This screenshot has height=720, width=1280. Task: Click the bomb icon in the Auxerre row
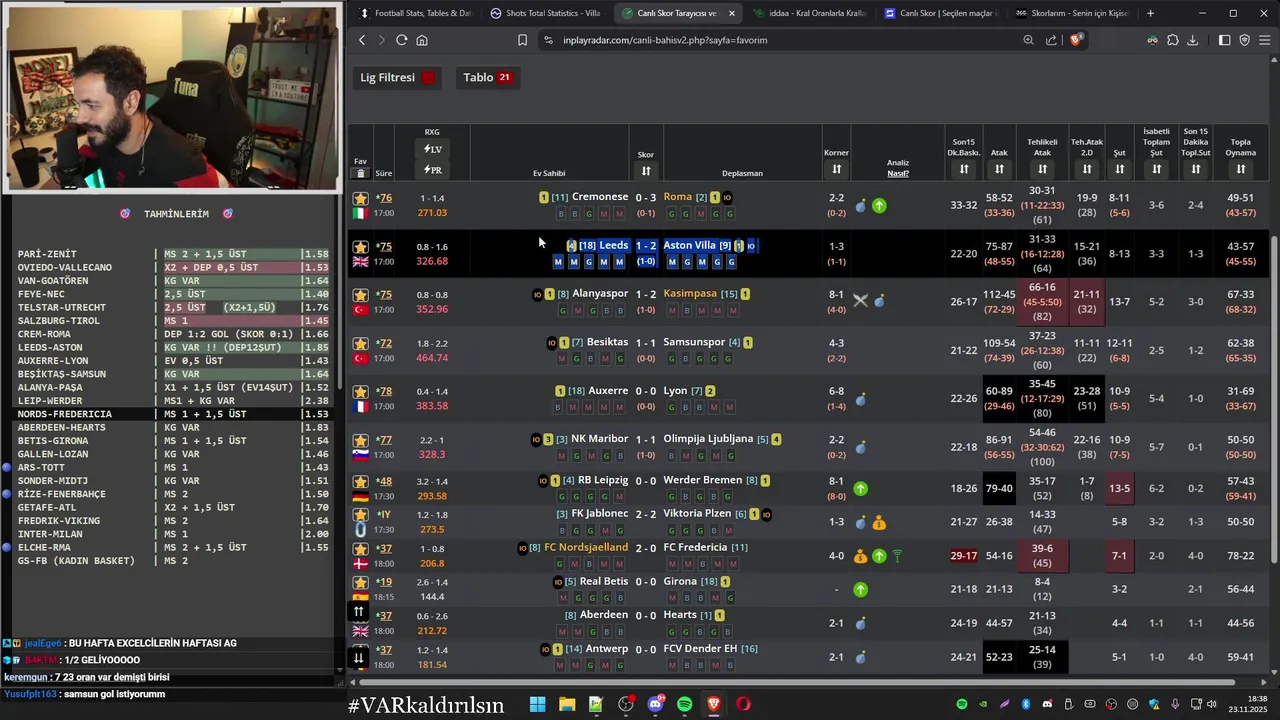861,400
